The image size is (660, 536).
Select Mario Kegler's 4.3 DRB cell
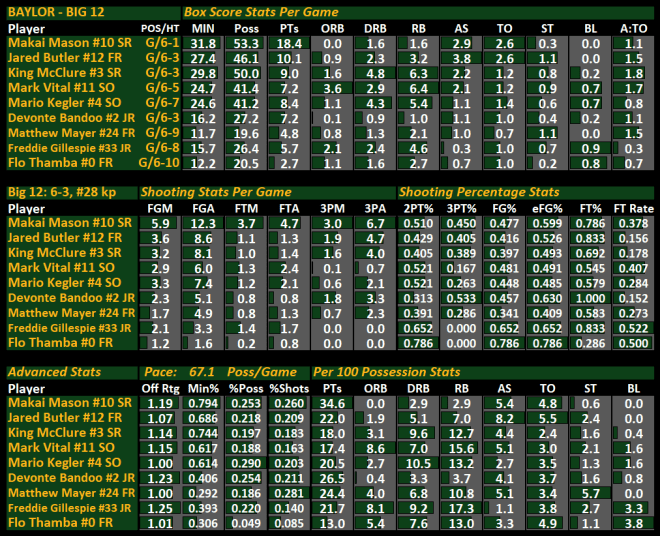click(375, 104)
